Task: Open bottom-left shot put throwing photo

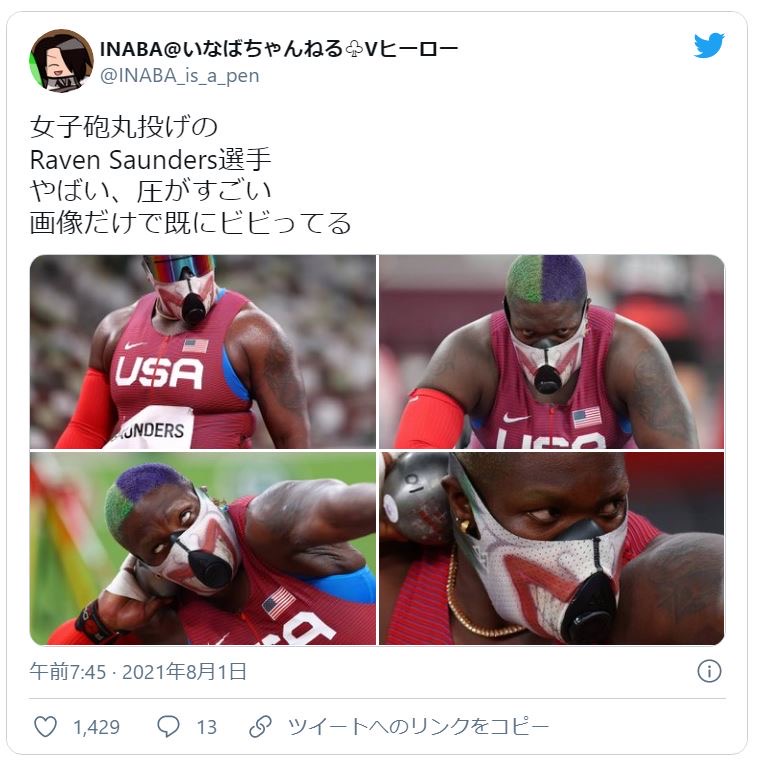Action: [203, 548]
